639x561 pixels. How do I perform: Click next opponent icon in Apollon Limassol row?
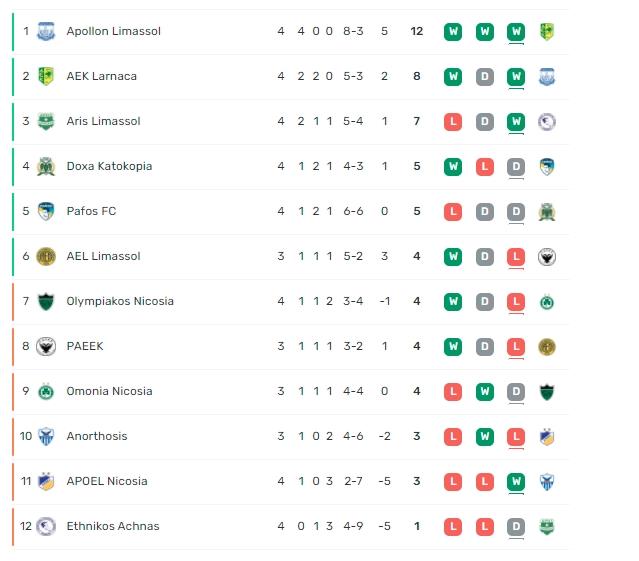click(x=546, y=31)
